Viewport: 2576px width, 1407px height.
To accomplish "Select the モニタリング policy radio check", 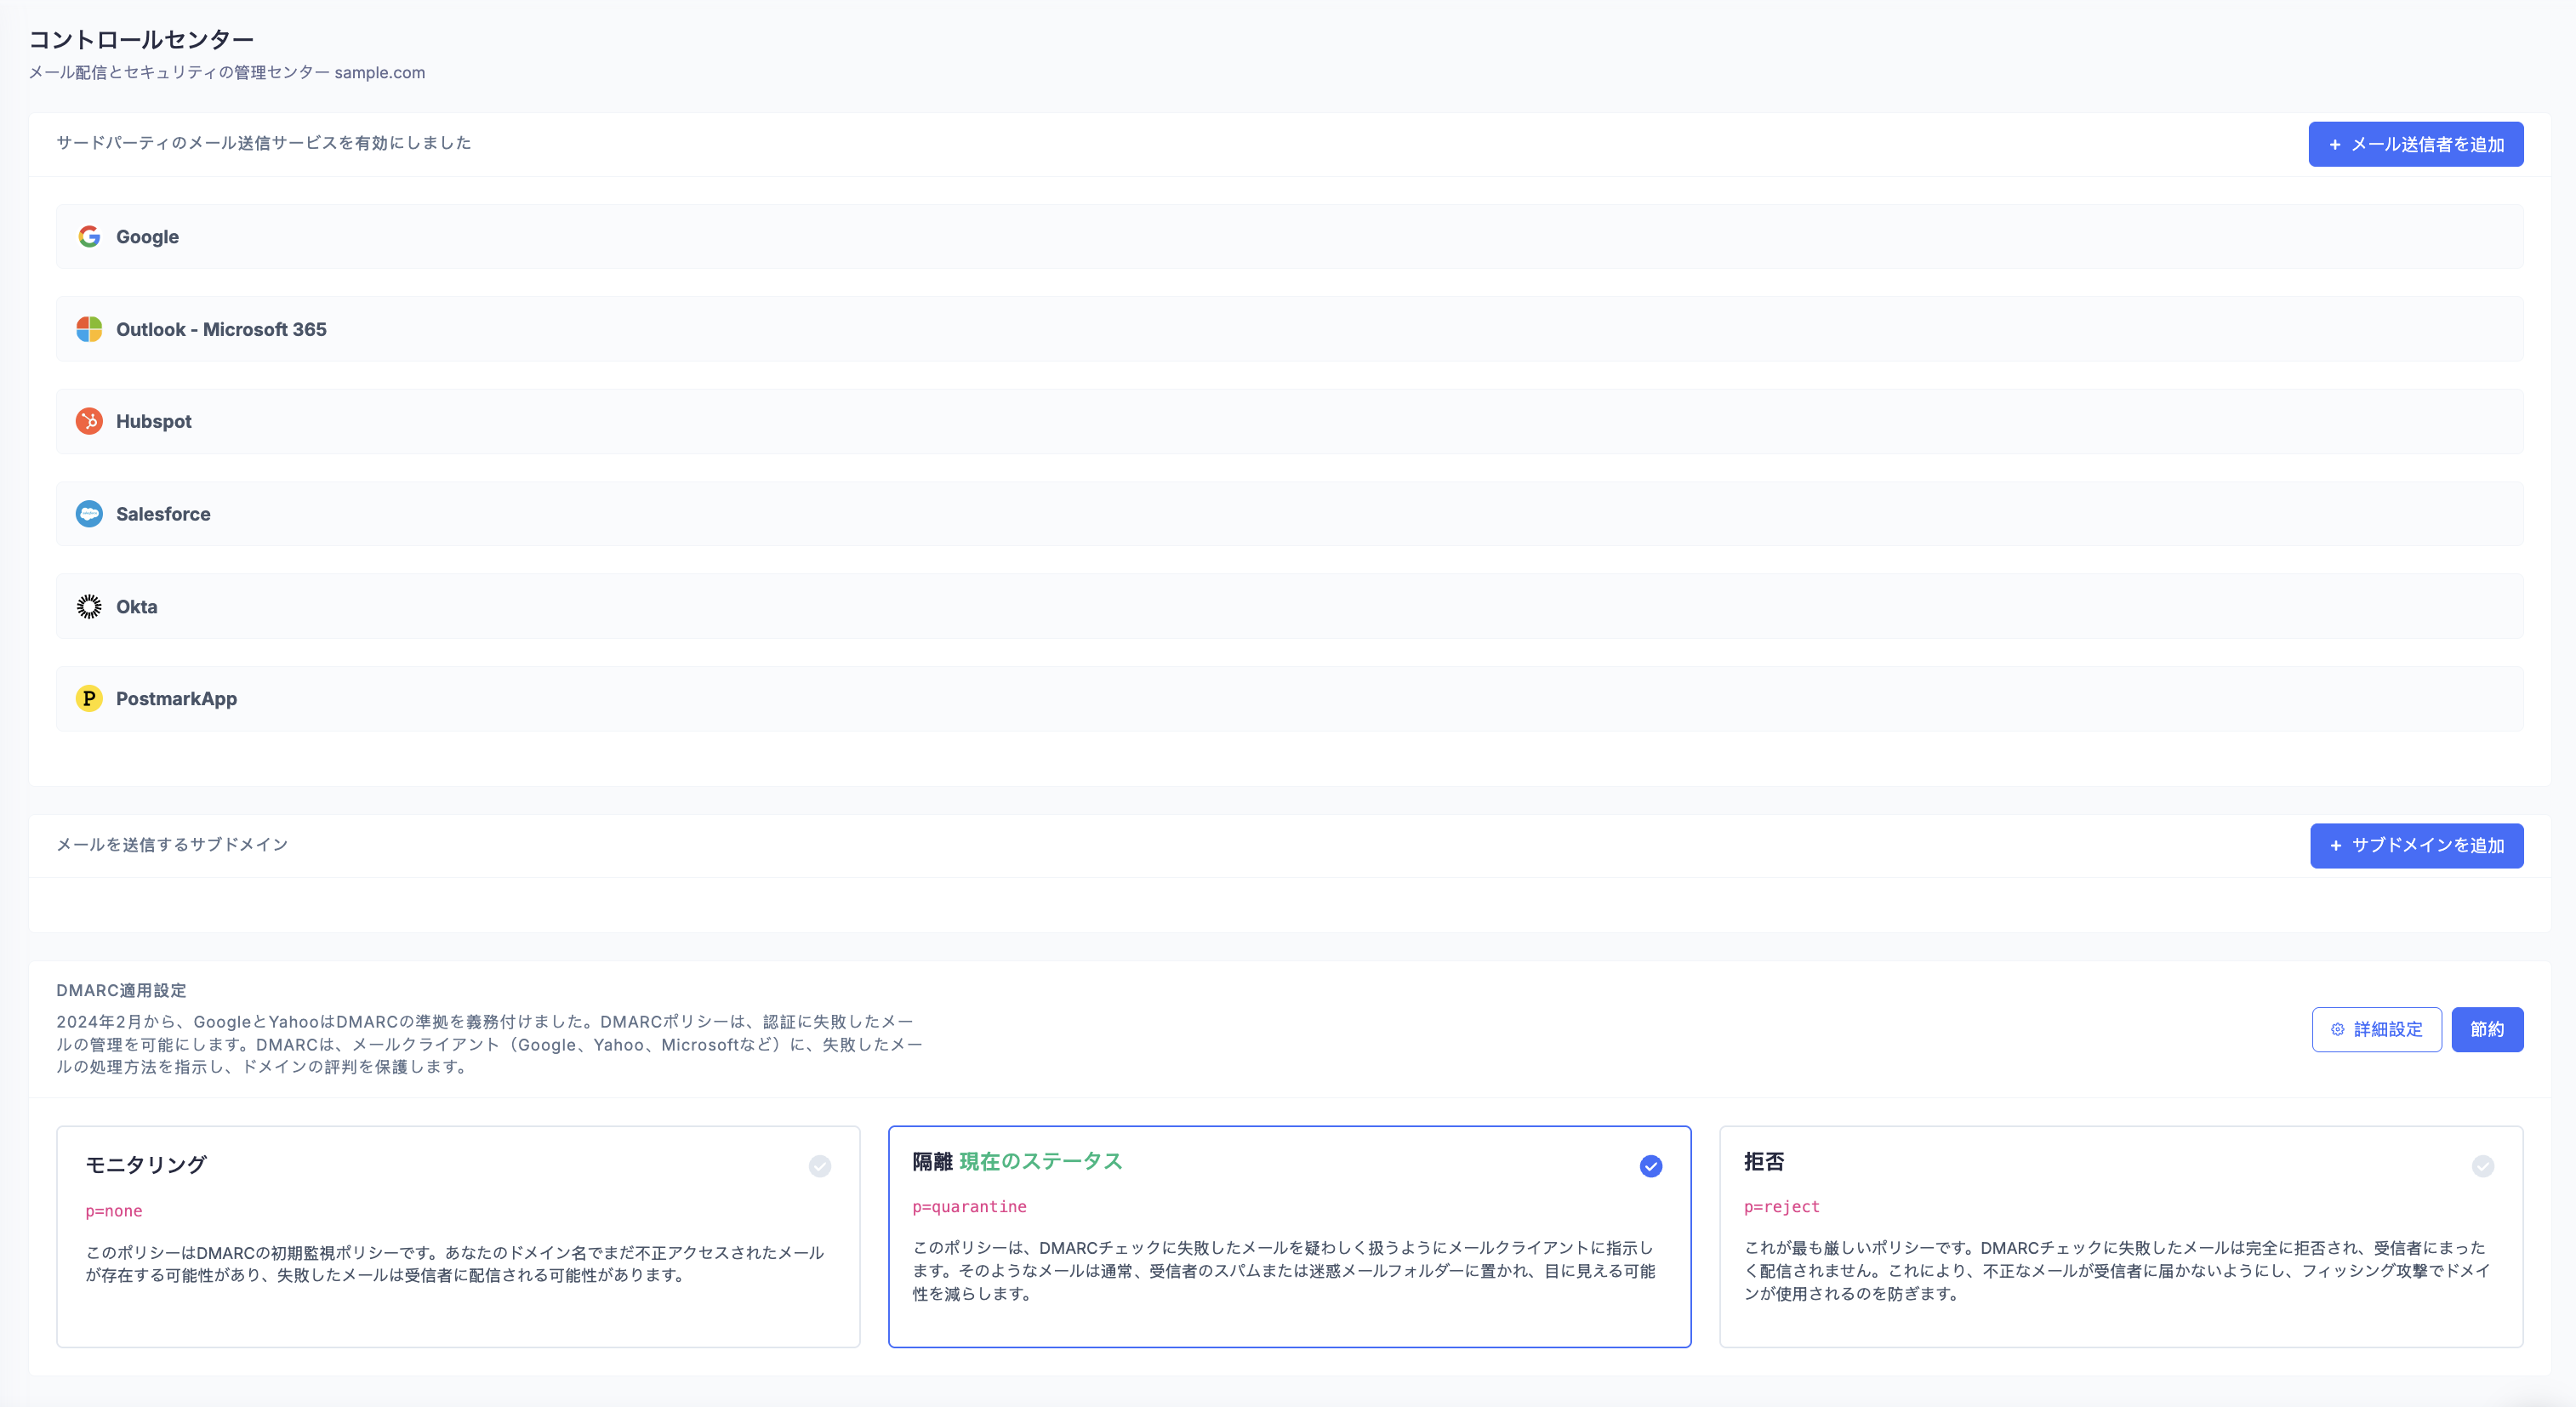I will (820, 1166).
